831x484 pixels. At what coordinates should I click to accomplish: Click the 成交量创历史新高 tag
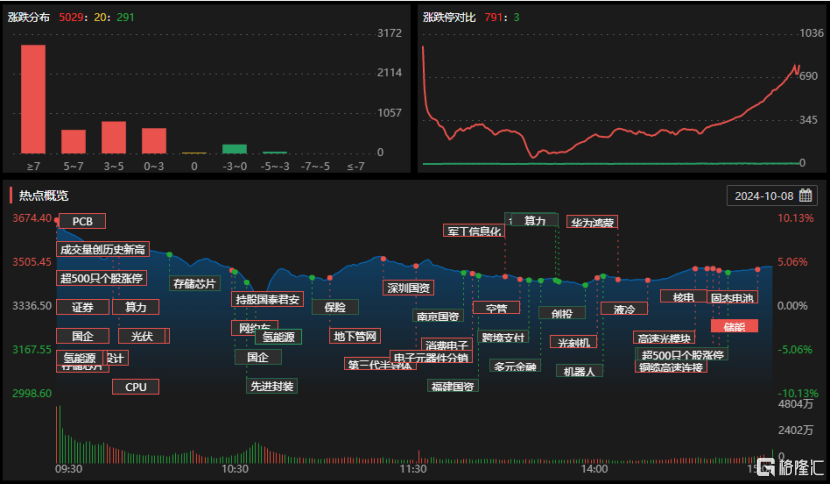(x=103, y=249)
